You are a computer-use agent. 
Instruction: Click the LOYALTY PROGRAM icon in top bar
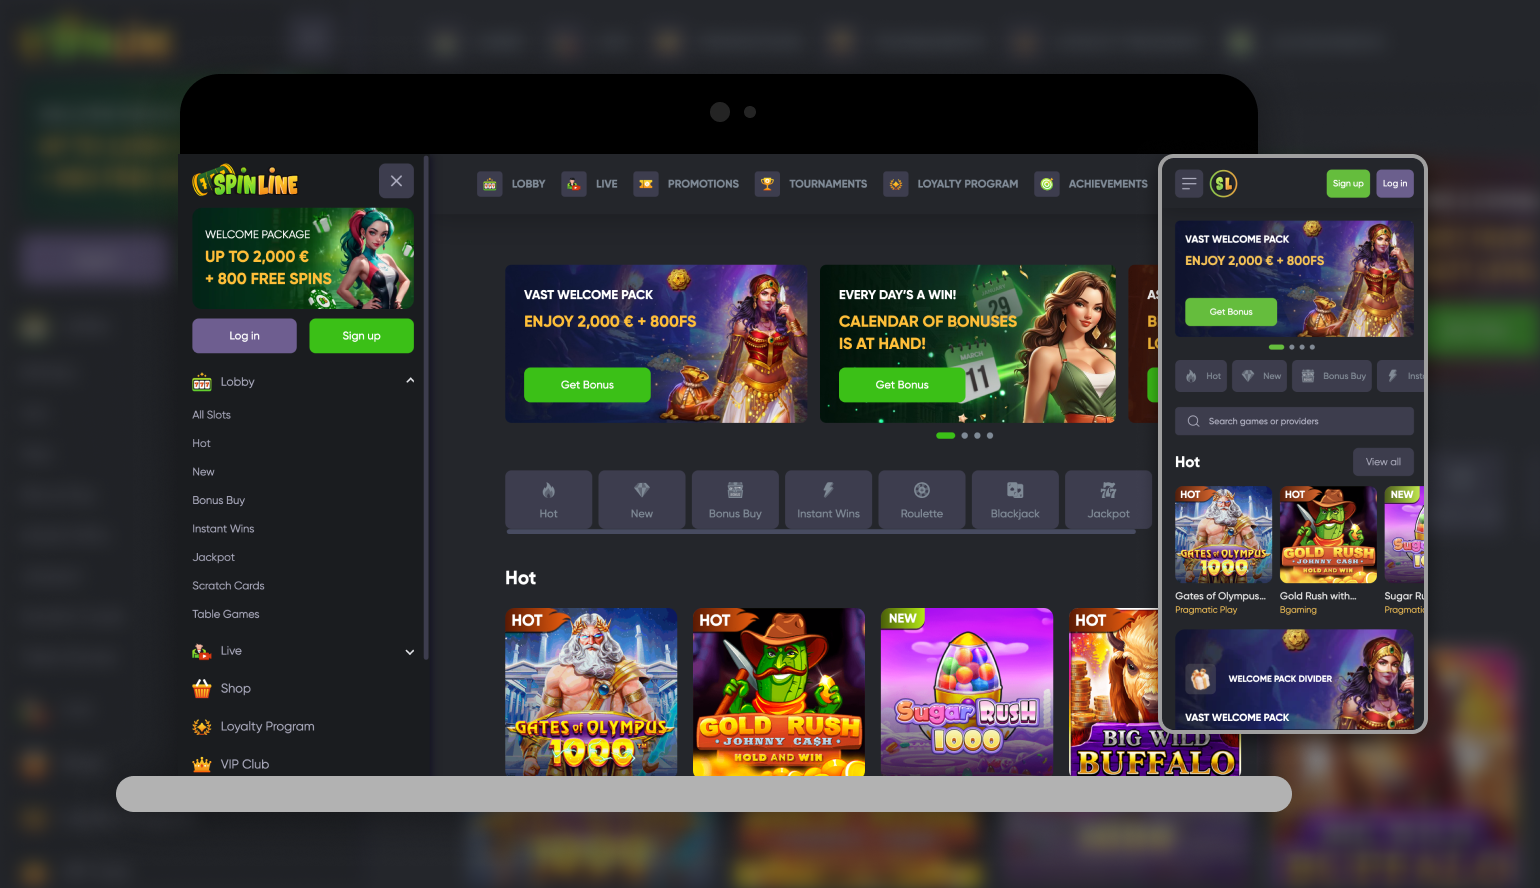click(896, 184)
